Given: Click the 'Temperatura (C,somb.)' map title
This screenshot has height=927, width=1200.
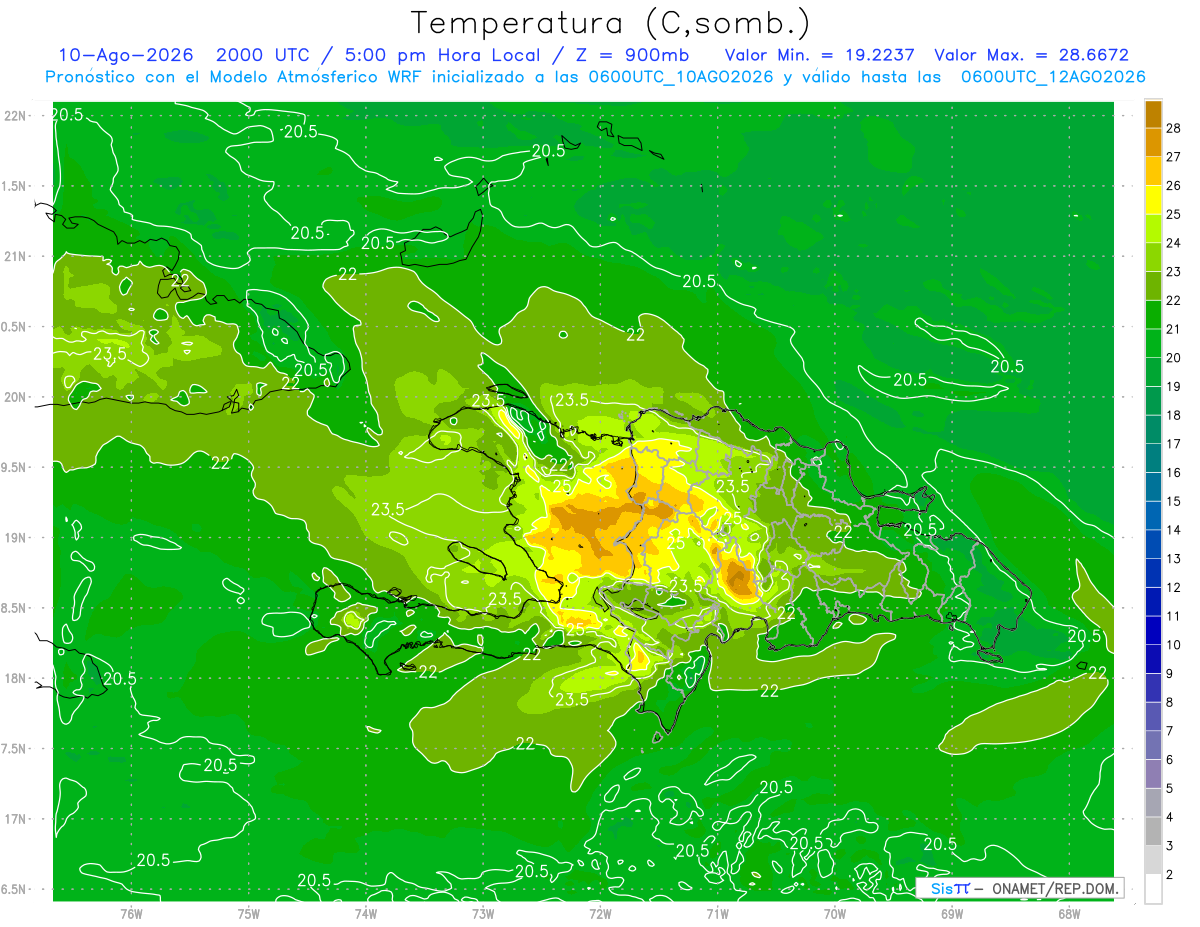Looking at the screenshot, I should (x=611, y=23).
